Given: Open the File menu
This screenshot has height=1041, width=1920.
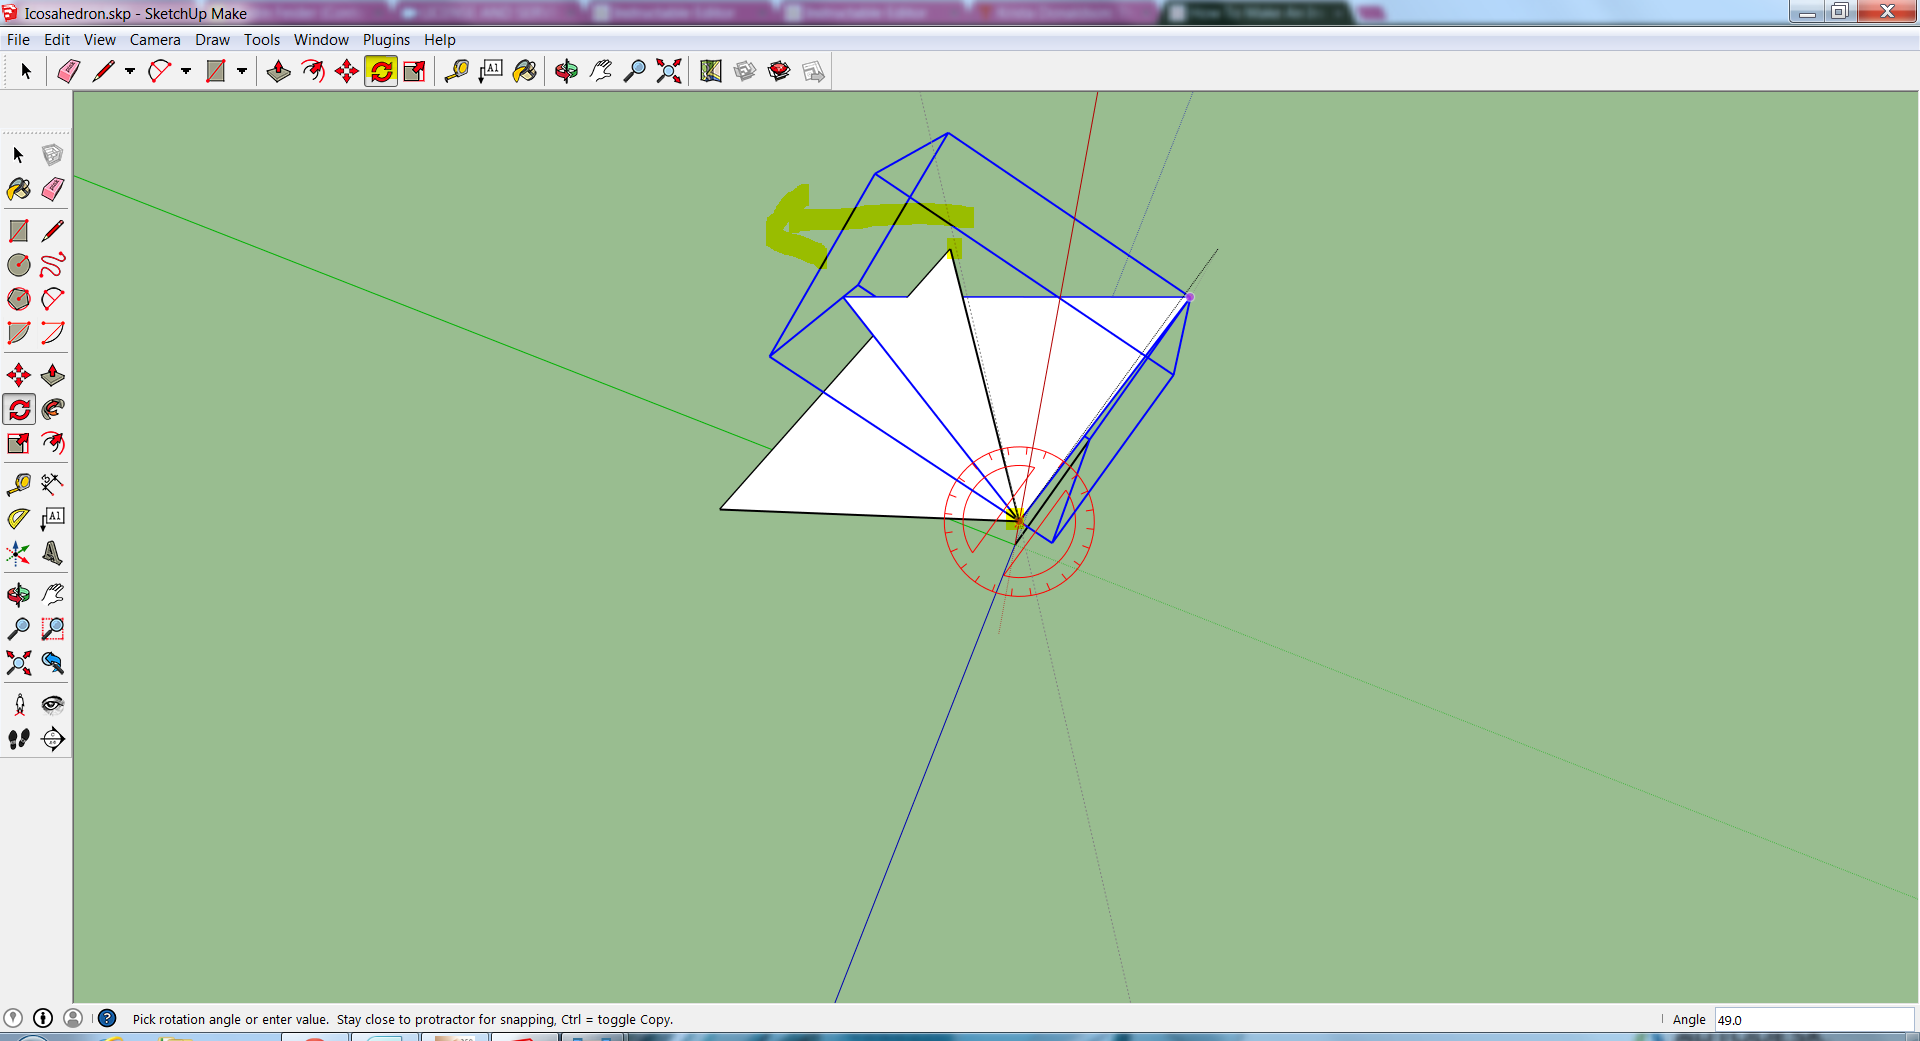Looking at the screenshot, I should [18, 40].
